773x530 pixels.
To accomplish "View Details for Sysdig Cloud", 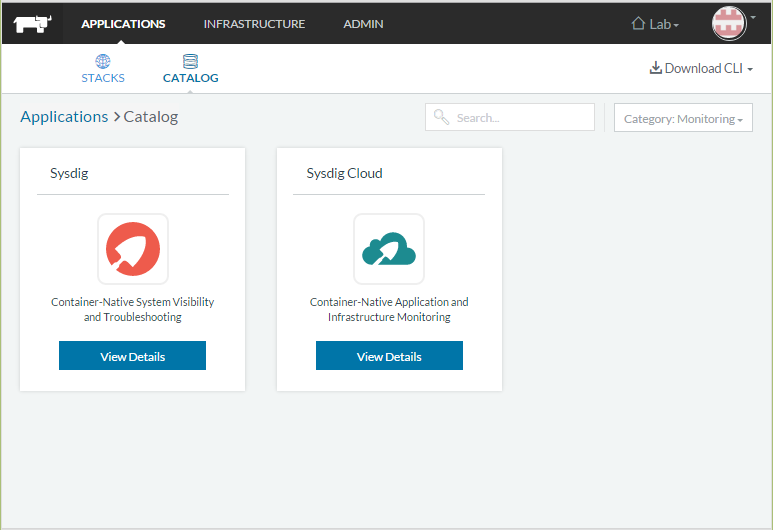I will click(x=389, y=356).
